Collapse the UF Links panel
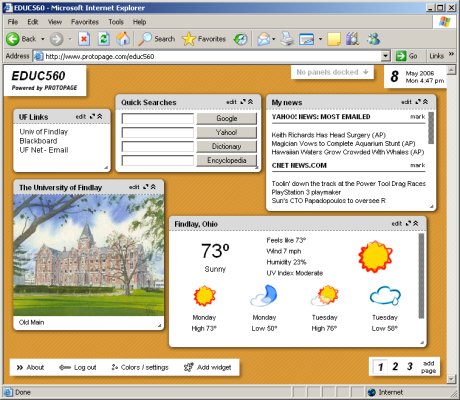Image resolution: width=460 pixels, height=400 pixels. pos(100,116)
